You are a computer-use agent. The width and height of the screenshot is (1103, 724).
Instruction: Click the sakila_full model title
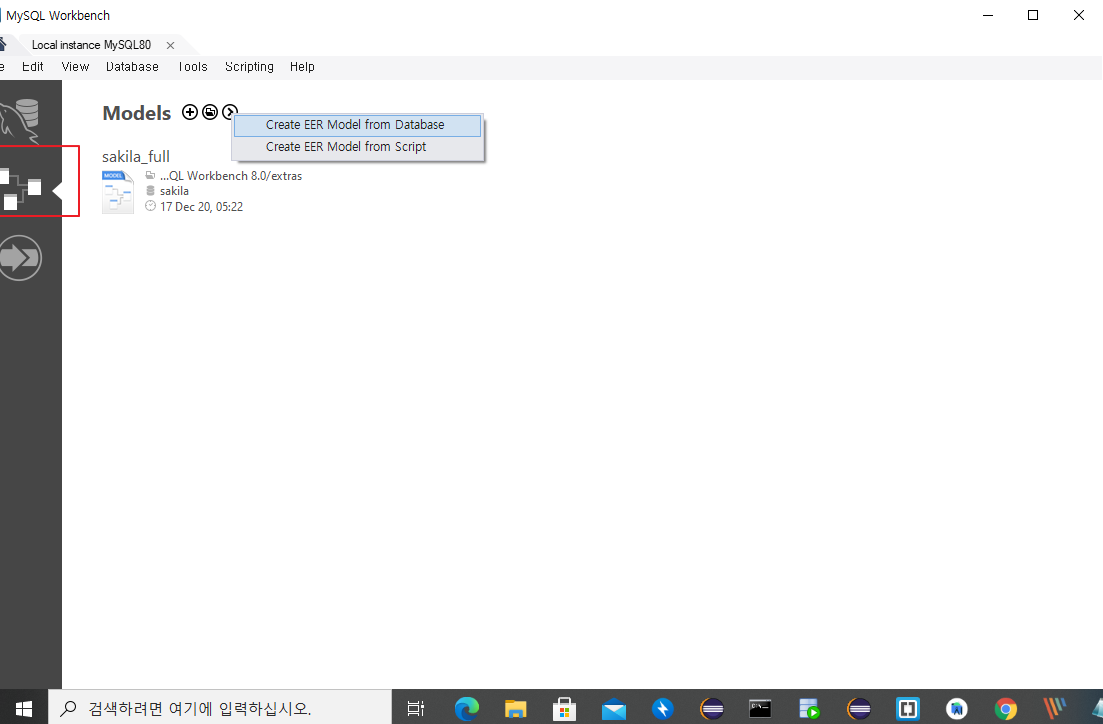(x=136, y=156)
